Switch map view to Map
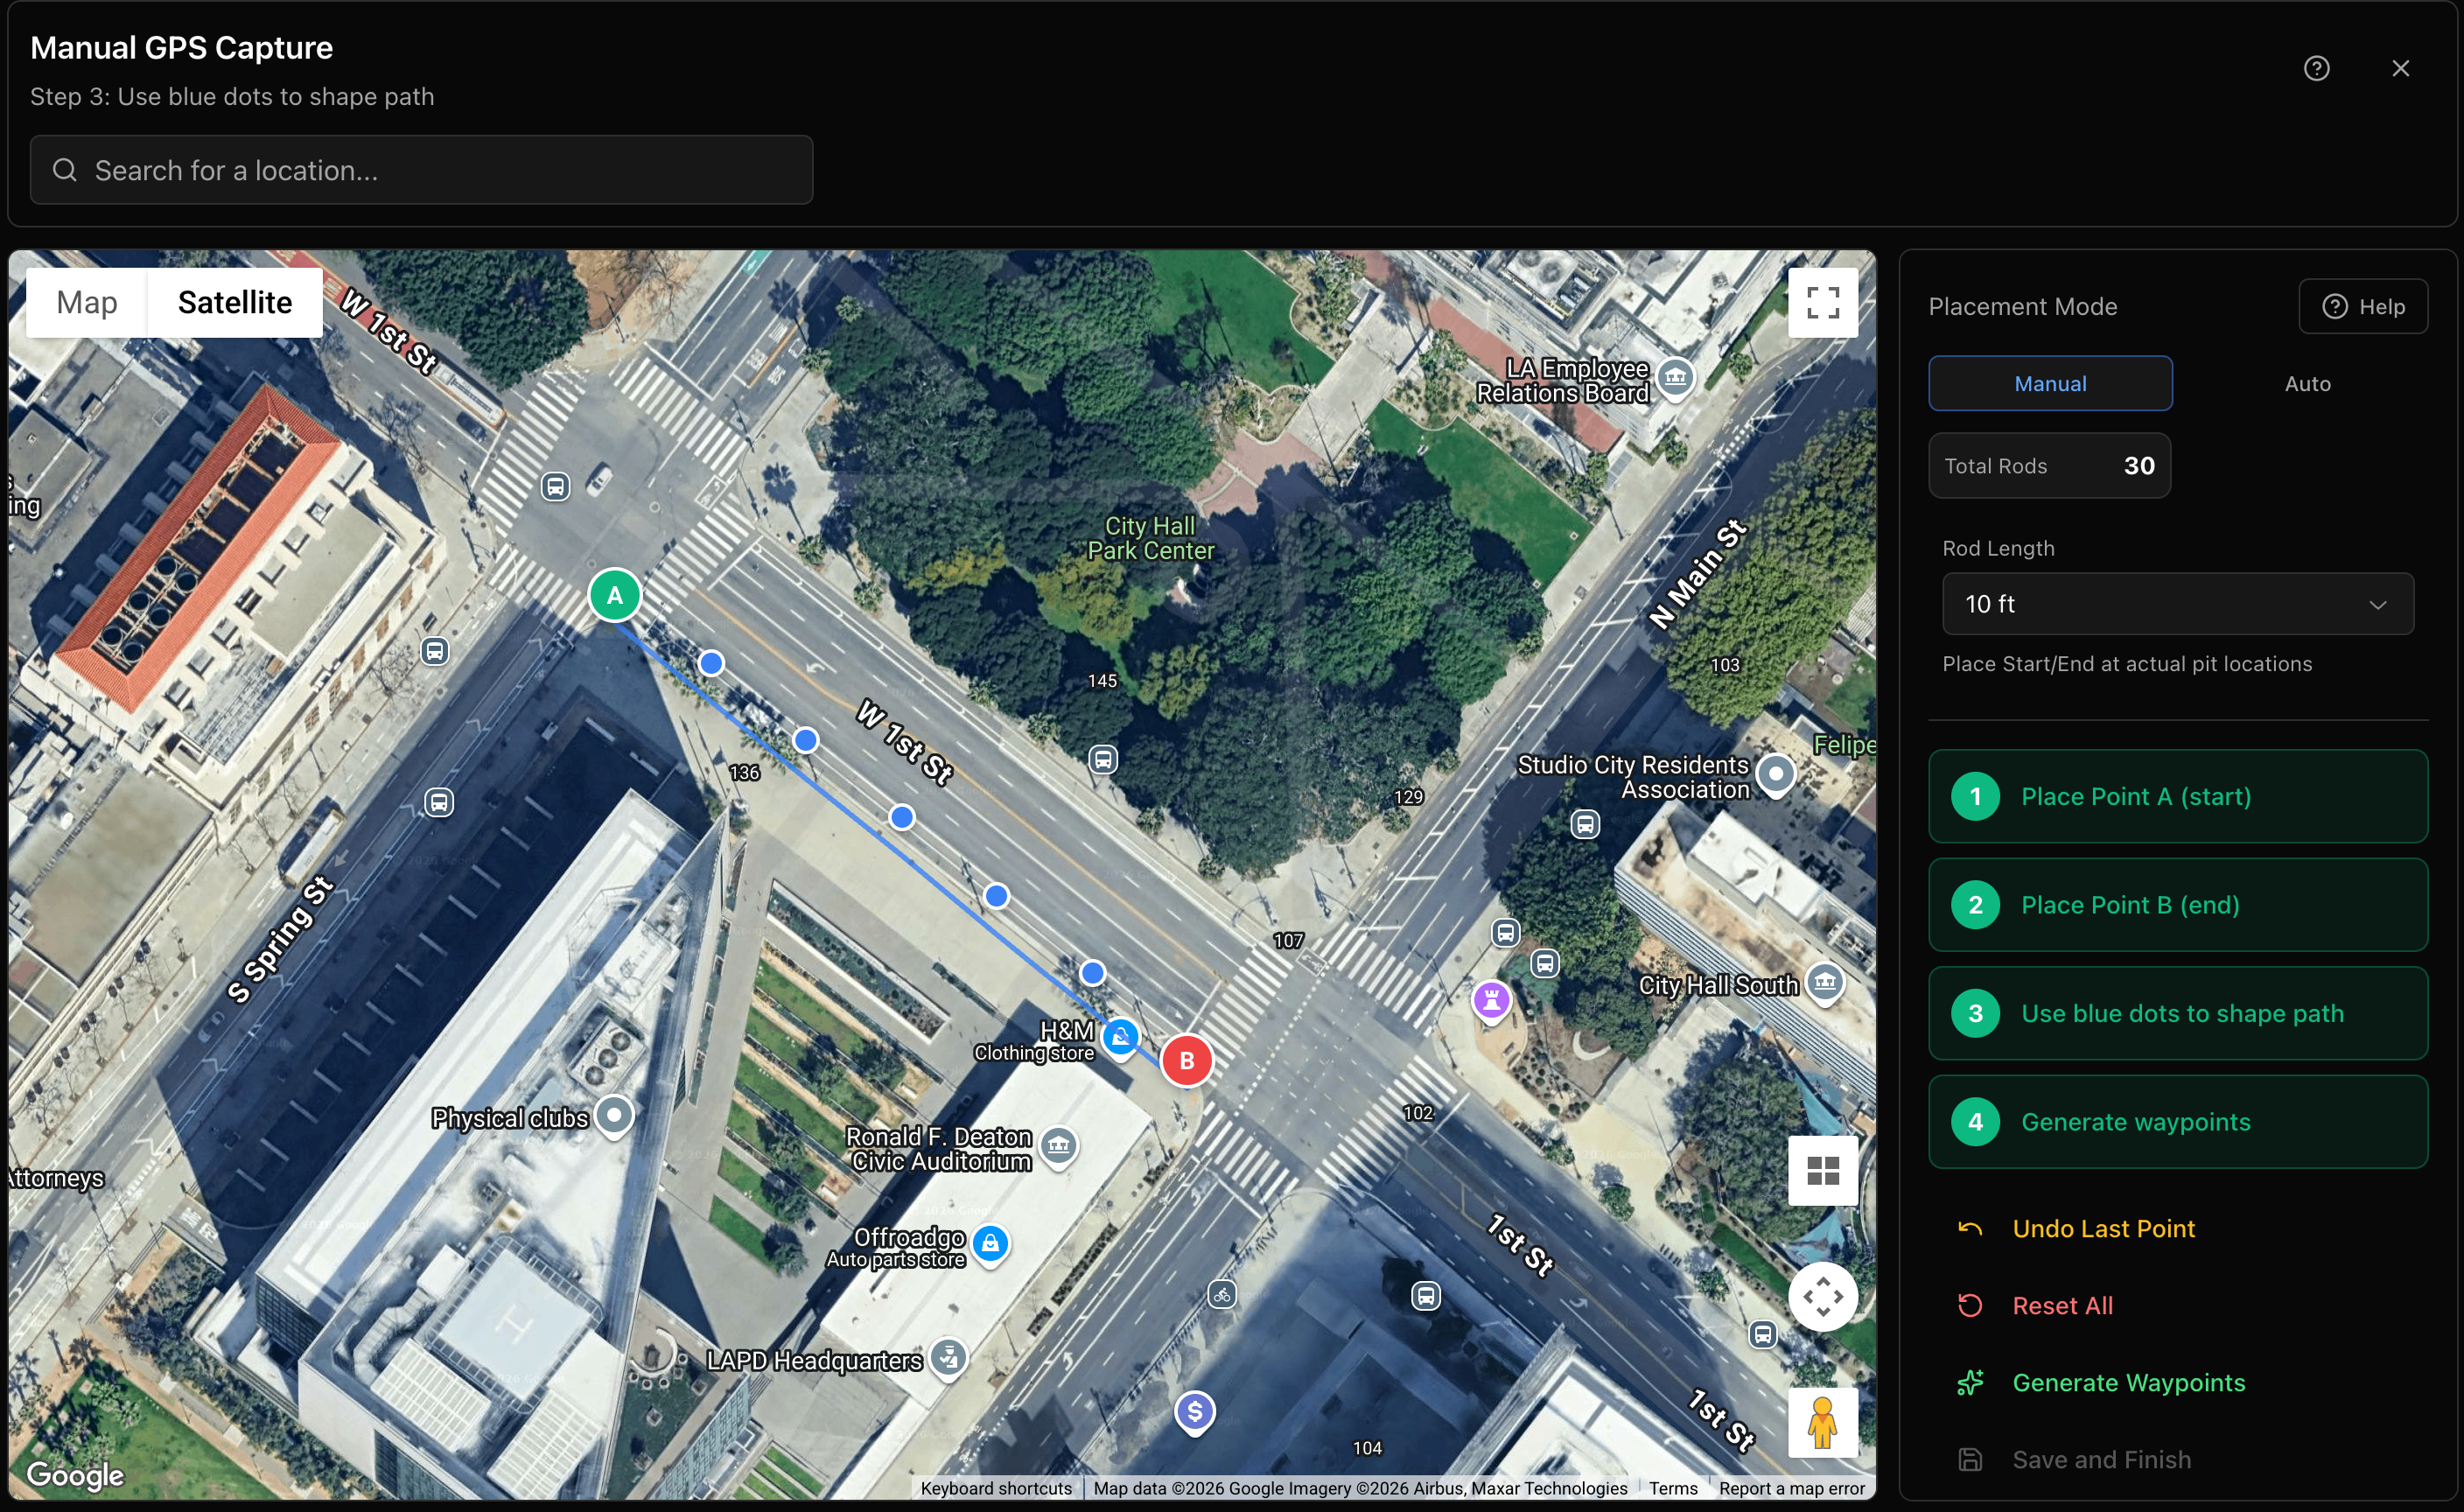Image resolution: width=2464 pixels, height=1512 pixels. coord(87,302)
